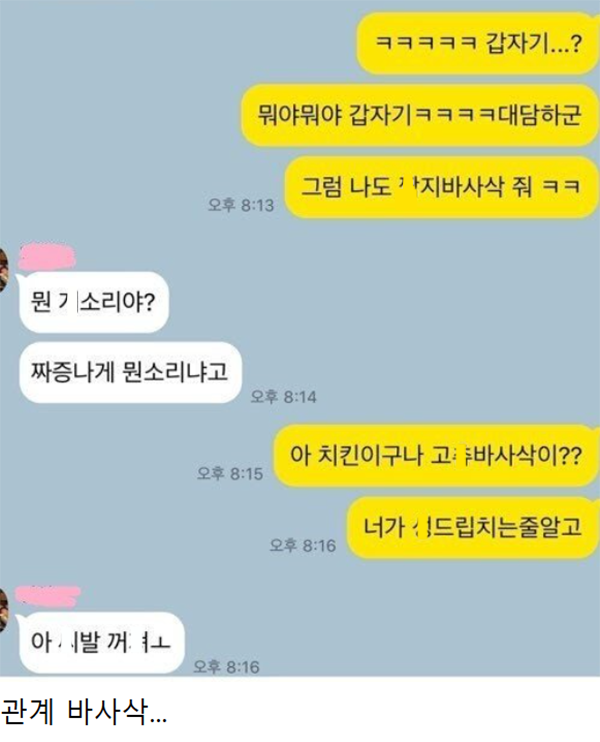Select the yellow bubble beginning '그럼 나도'
This screenshot has height=742, width=600.
442,187
